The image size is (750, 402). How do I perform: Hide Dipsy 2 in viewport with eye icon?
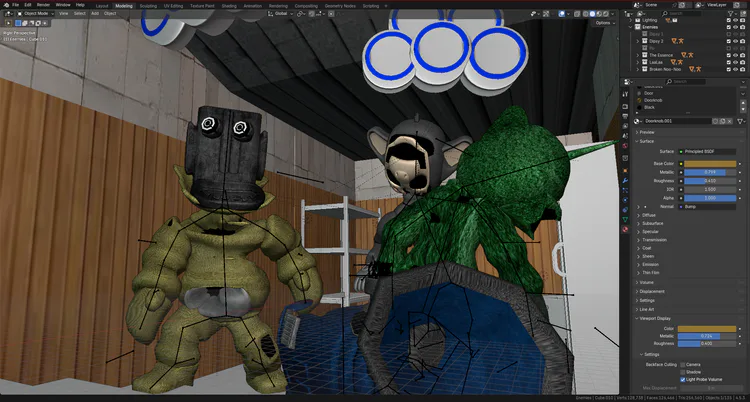(735, 41)
